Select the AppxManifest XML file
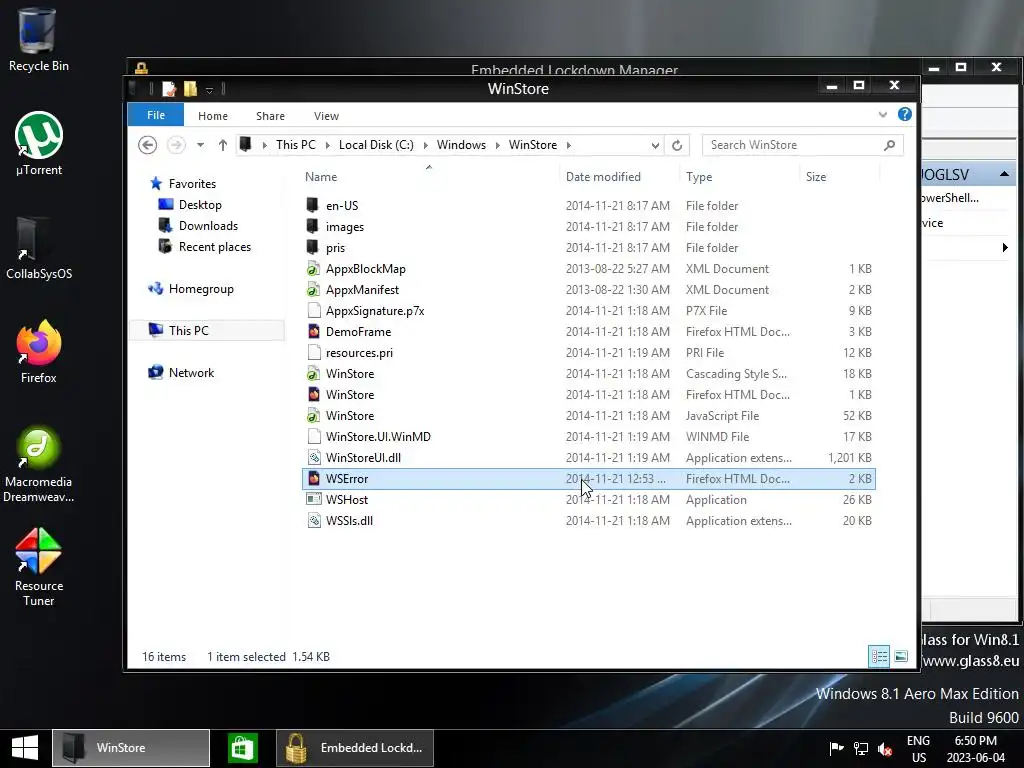 point(588,289)
